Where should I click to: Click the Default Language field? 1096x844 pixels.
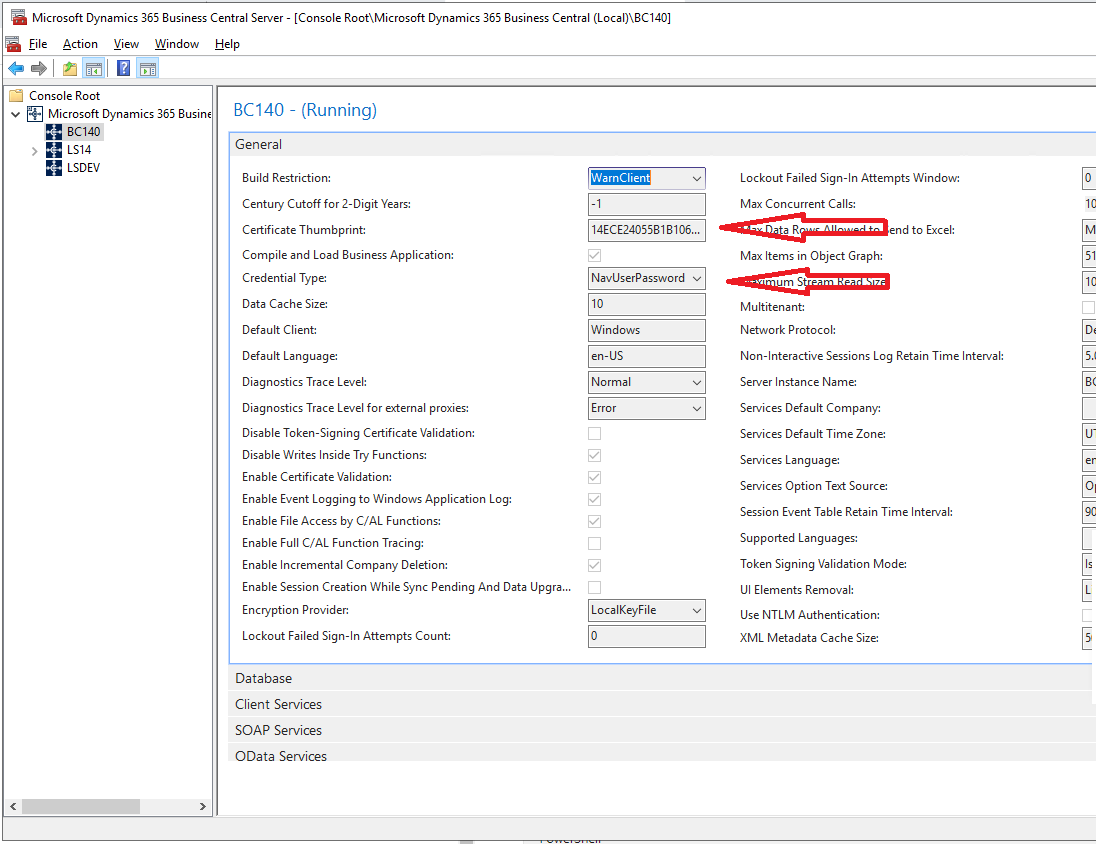pos(647,356)
